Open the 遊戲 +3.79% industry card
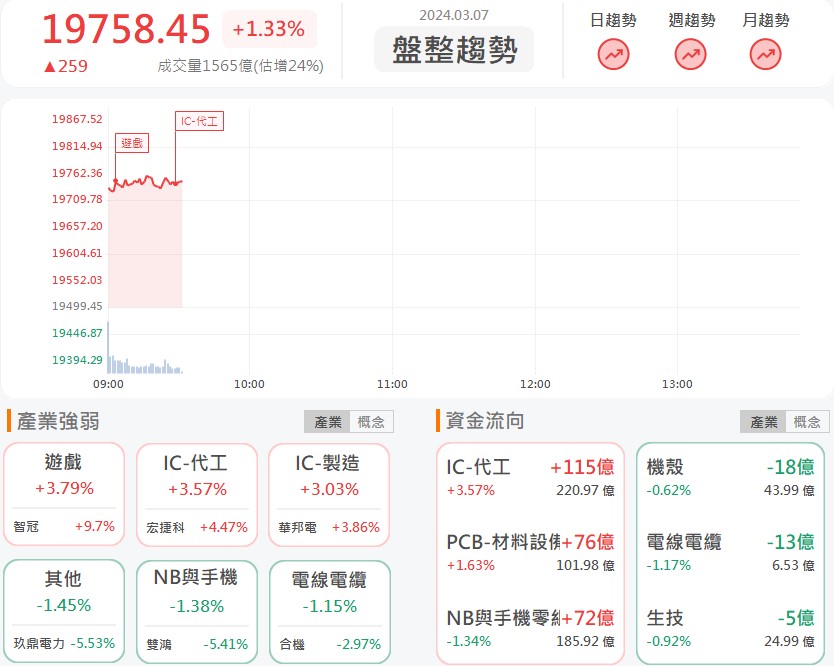 [x=64, y=494]
